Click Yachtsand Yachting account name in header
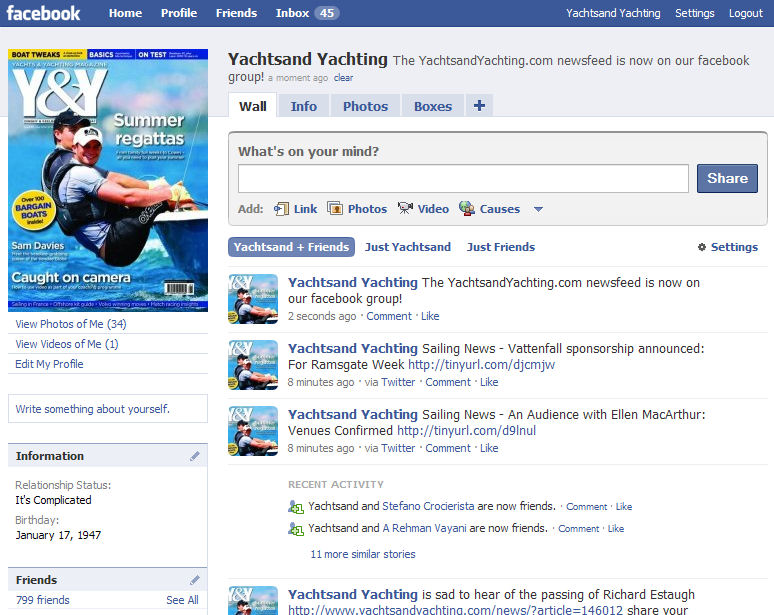The image size is (774, 615). coord(613,13)
